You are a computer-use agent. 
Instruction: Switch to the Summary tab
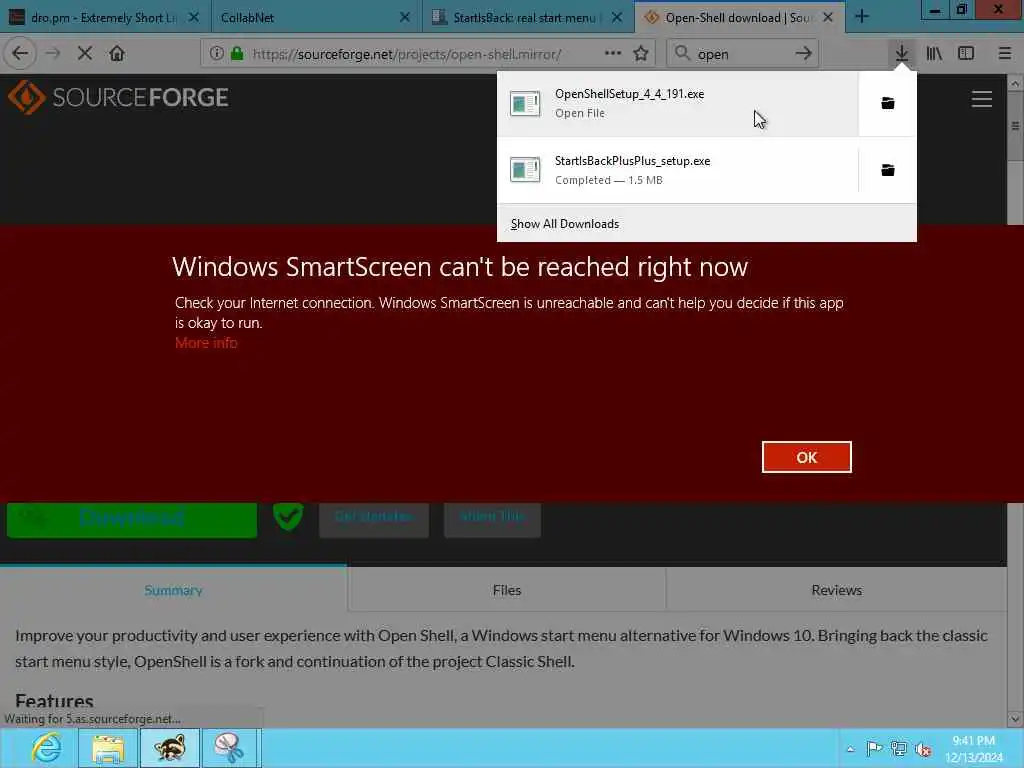coord(173,590)
